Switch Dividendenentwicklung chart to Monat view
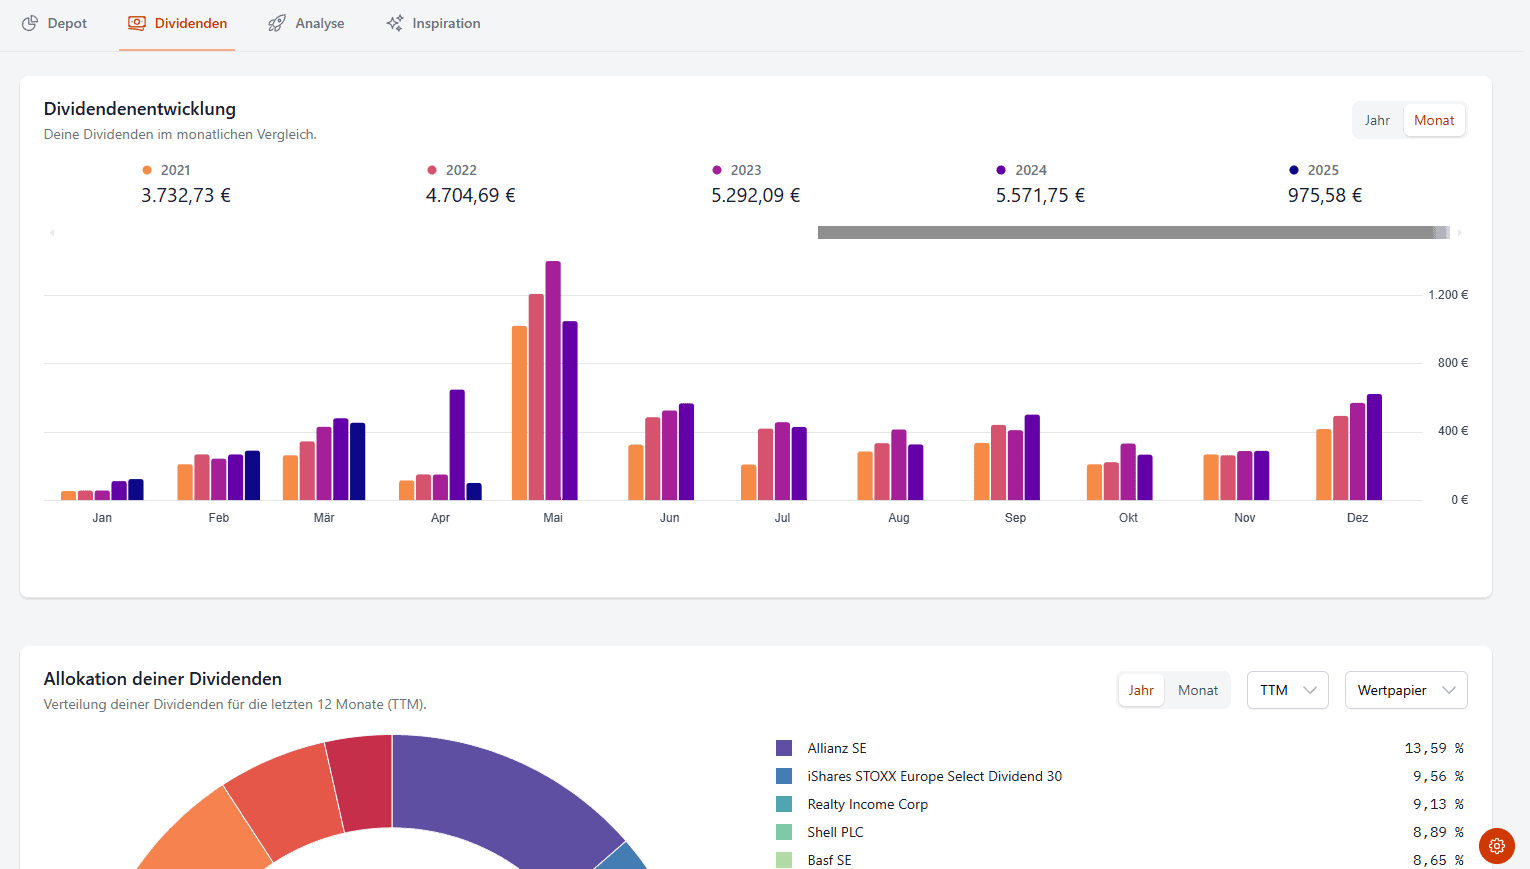The image size is (1530, 869). 1434,120
